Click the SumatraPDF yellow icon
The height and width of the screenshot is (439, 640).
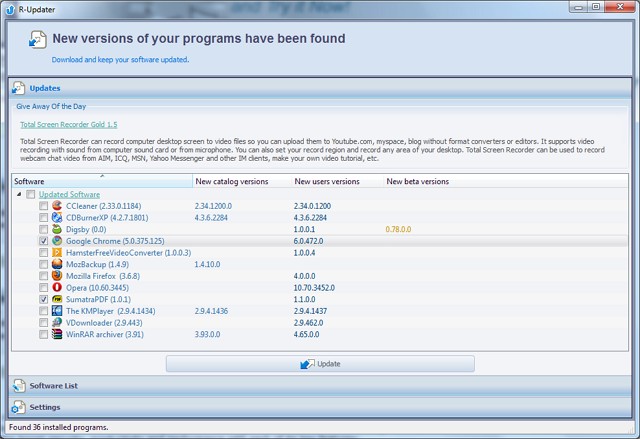click(x=57, y=299)
